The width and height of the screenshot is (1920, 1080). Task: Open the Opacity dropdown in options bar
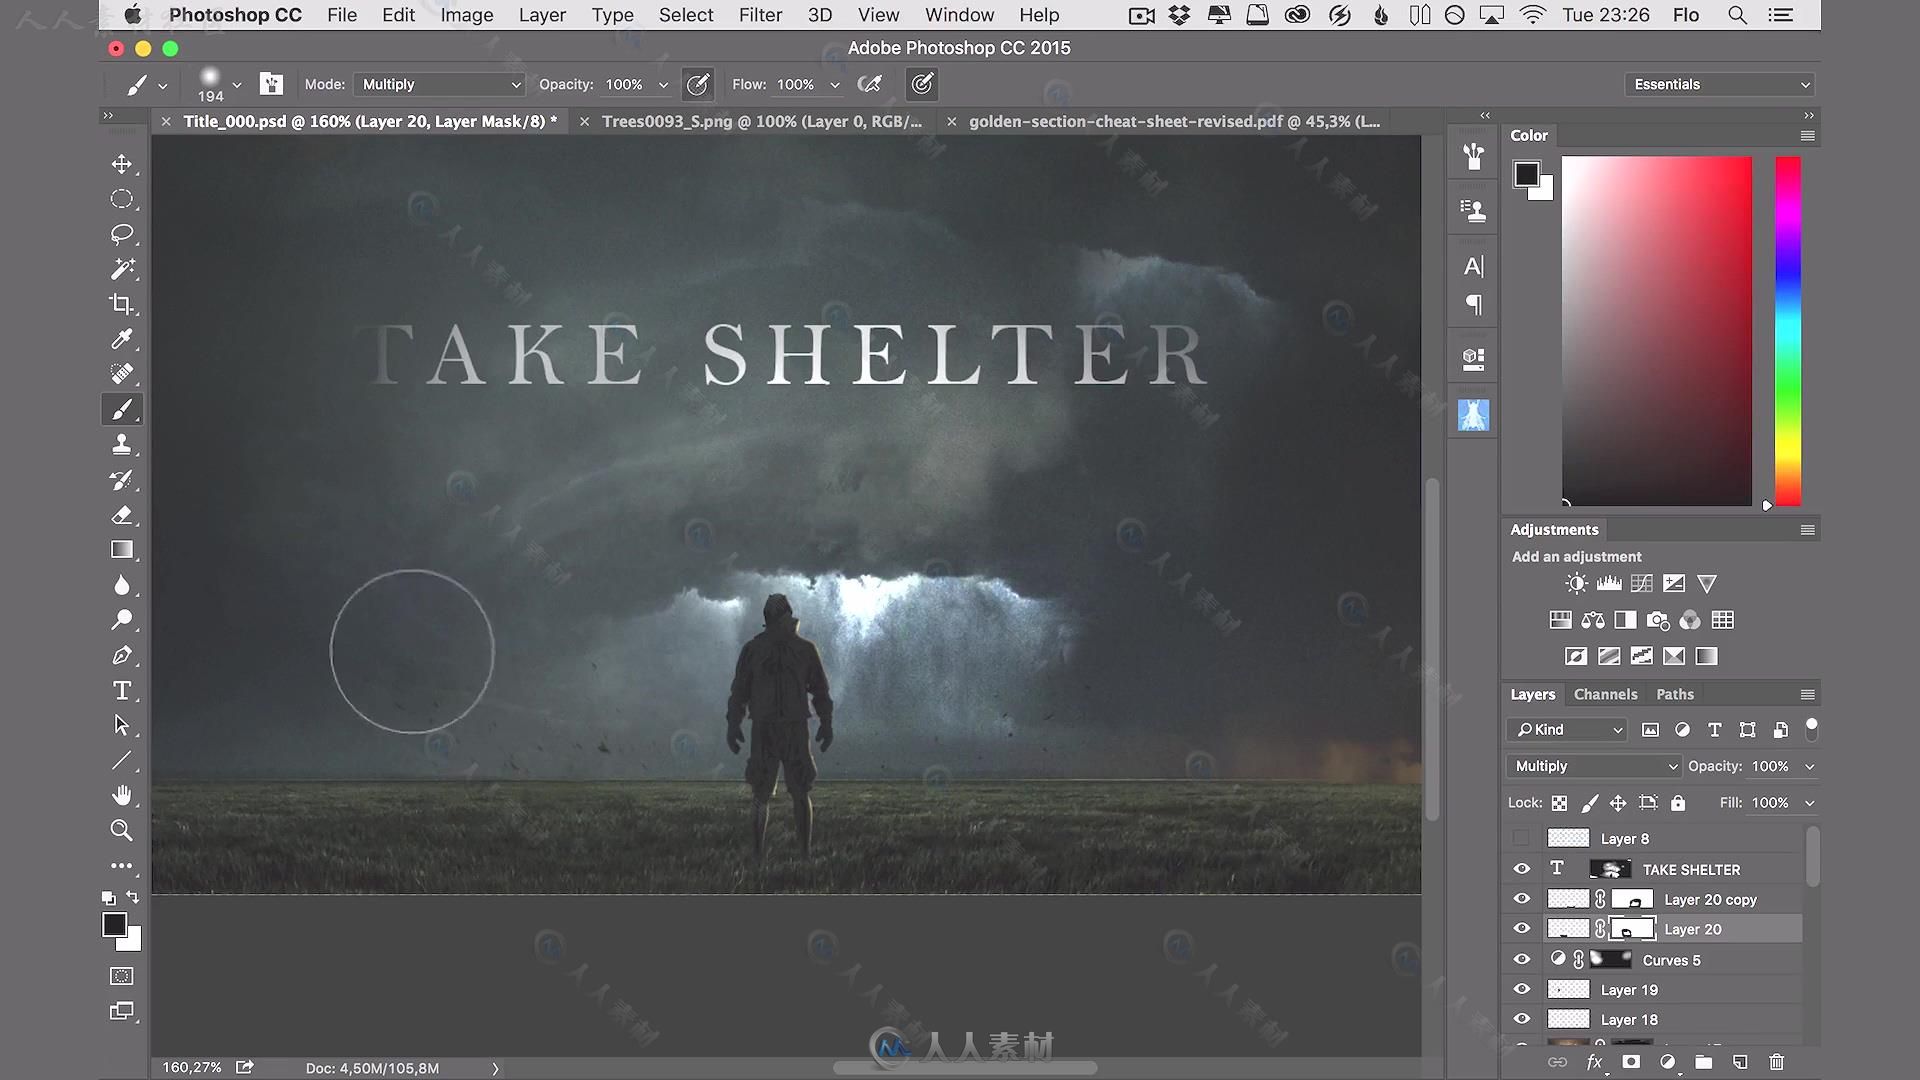point(663,85)
